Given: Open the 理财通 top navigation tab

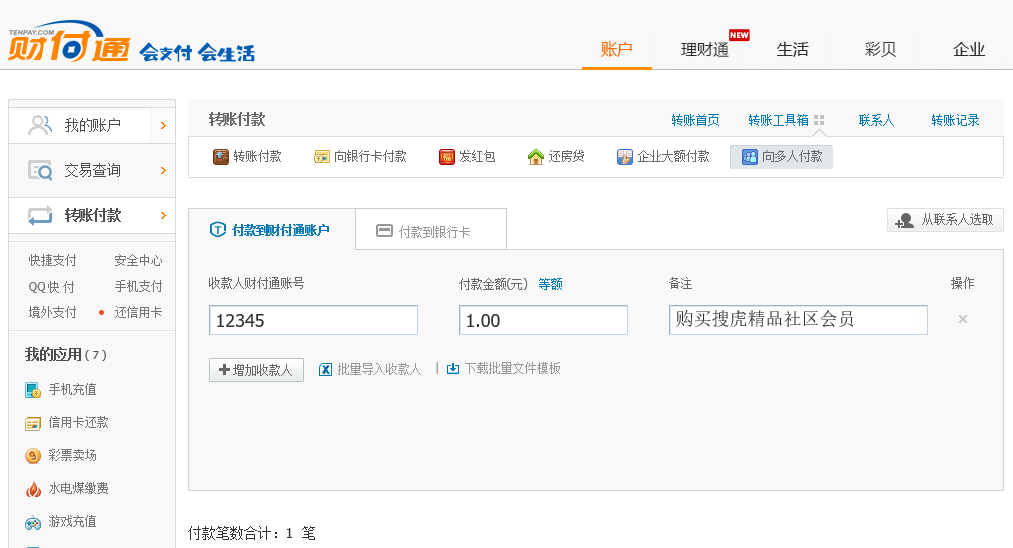Looking at the screenshot, I should click(705, 50).
